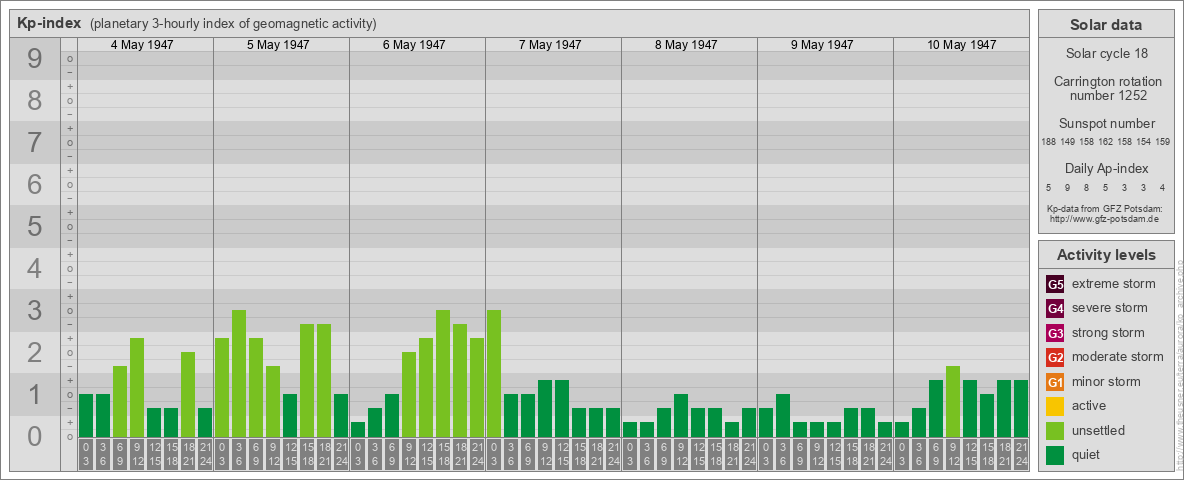Click the large 5 on Kp axis
1184x480 pixels.
click(x=35, y=226)
